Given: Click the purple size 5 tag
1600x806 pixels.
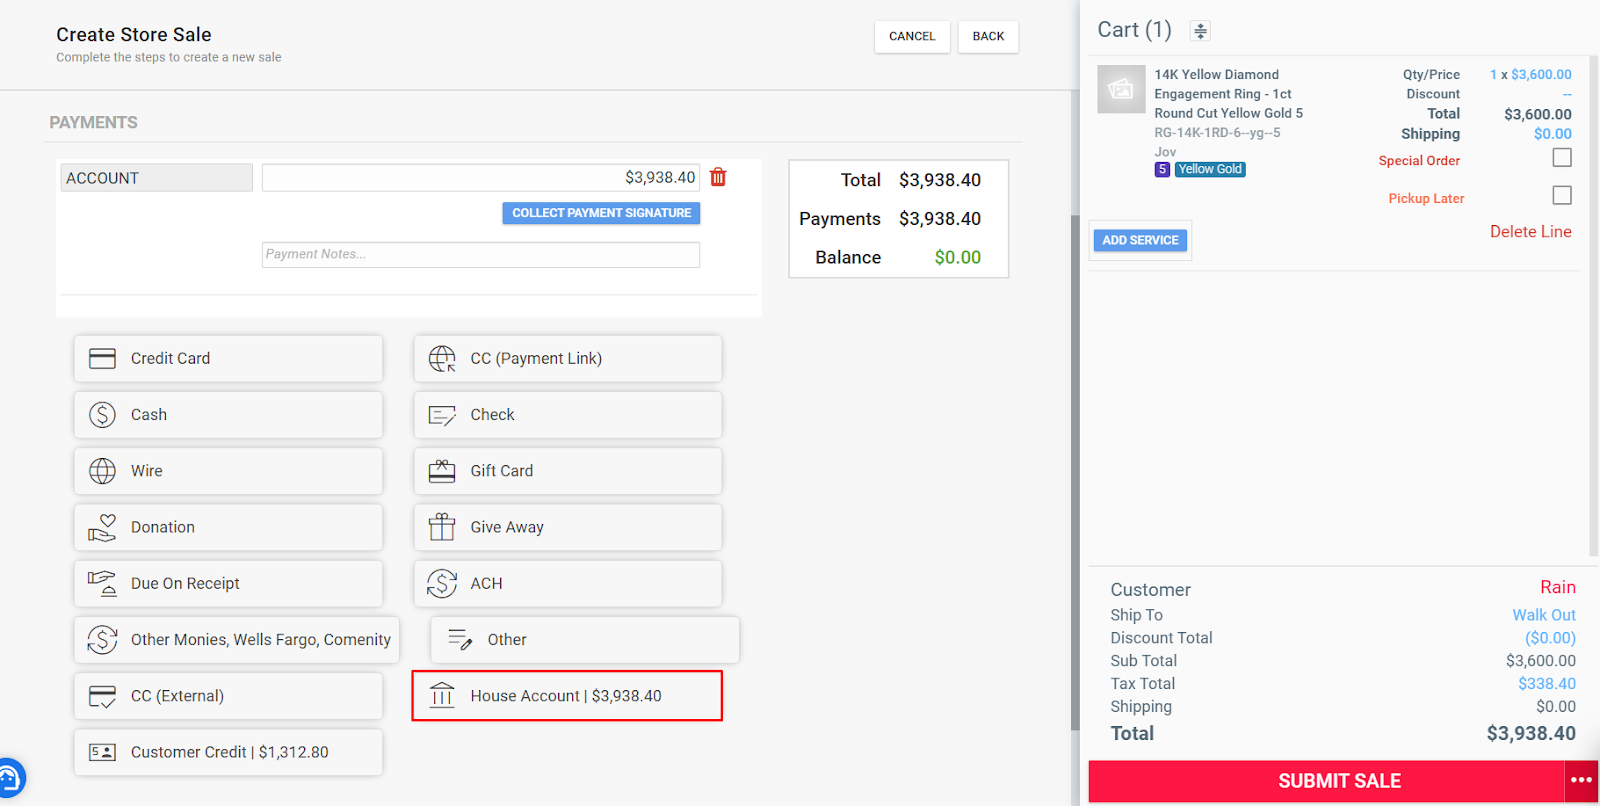Looking at the screenshot, I should pyautogui.click(x=1162, y=169).
